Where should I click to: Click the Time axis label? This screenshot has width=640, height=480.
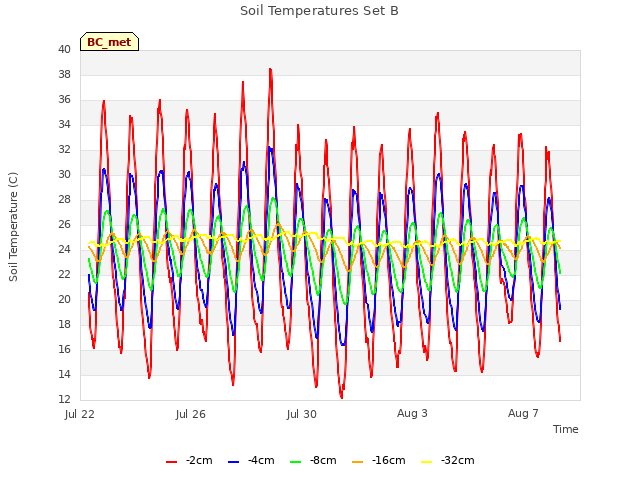(x=566, y=429)
